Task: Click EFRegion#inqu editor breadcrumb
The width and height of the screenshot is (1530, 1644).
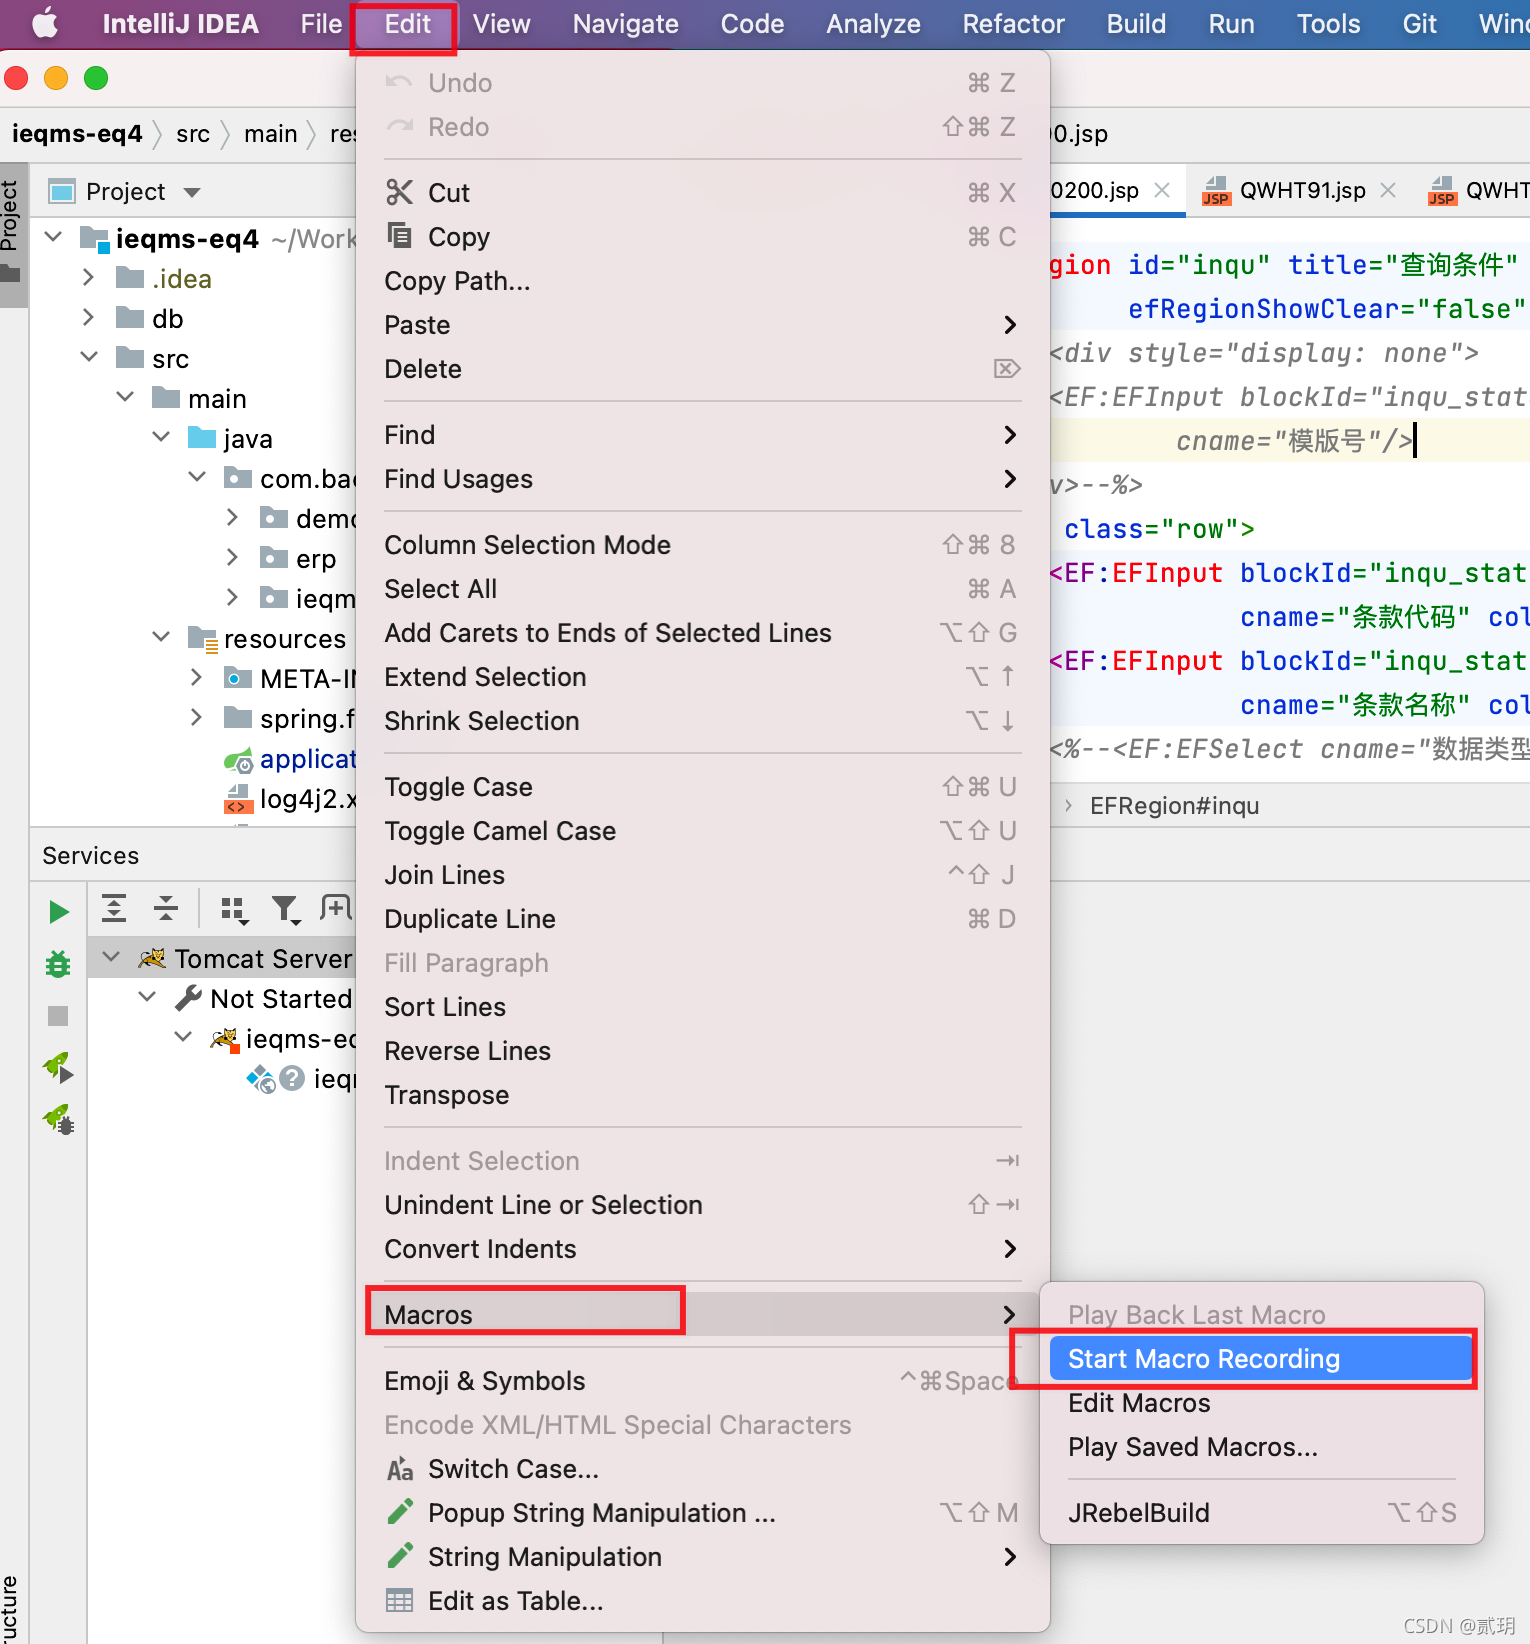Action: 1174,806
